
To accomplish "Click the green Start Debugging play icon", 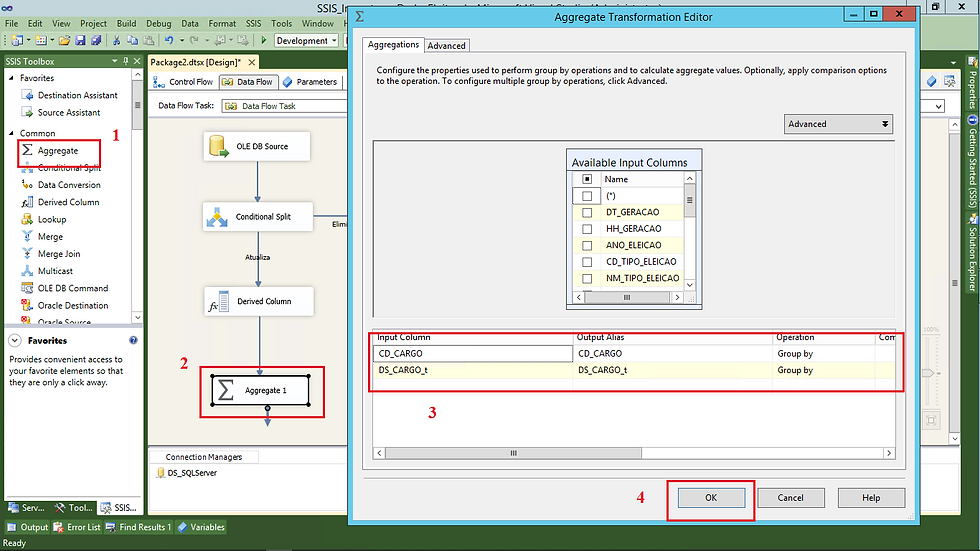I will click(x=264, y=41).
